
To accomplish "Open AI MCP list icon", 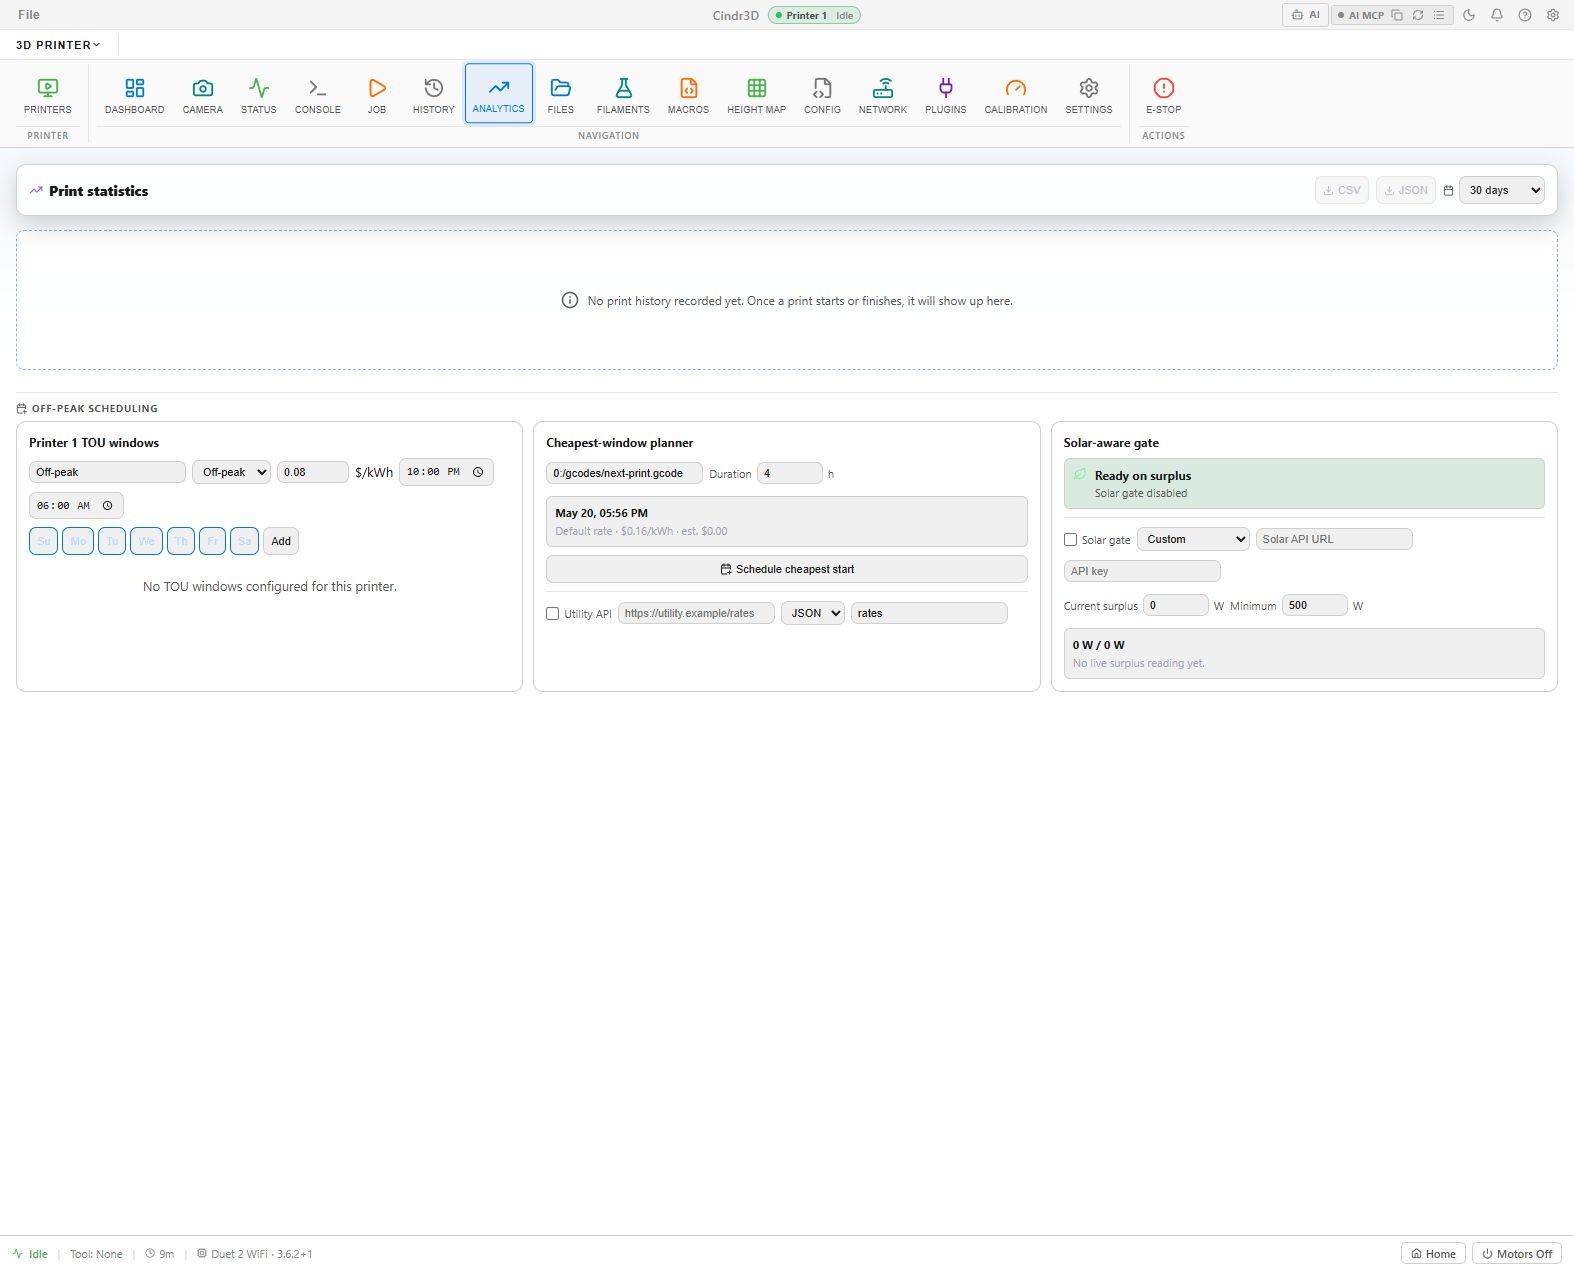I will pos(1439,15).
